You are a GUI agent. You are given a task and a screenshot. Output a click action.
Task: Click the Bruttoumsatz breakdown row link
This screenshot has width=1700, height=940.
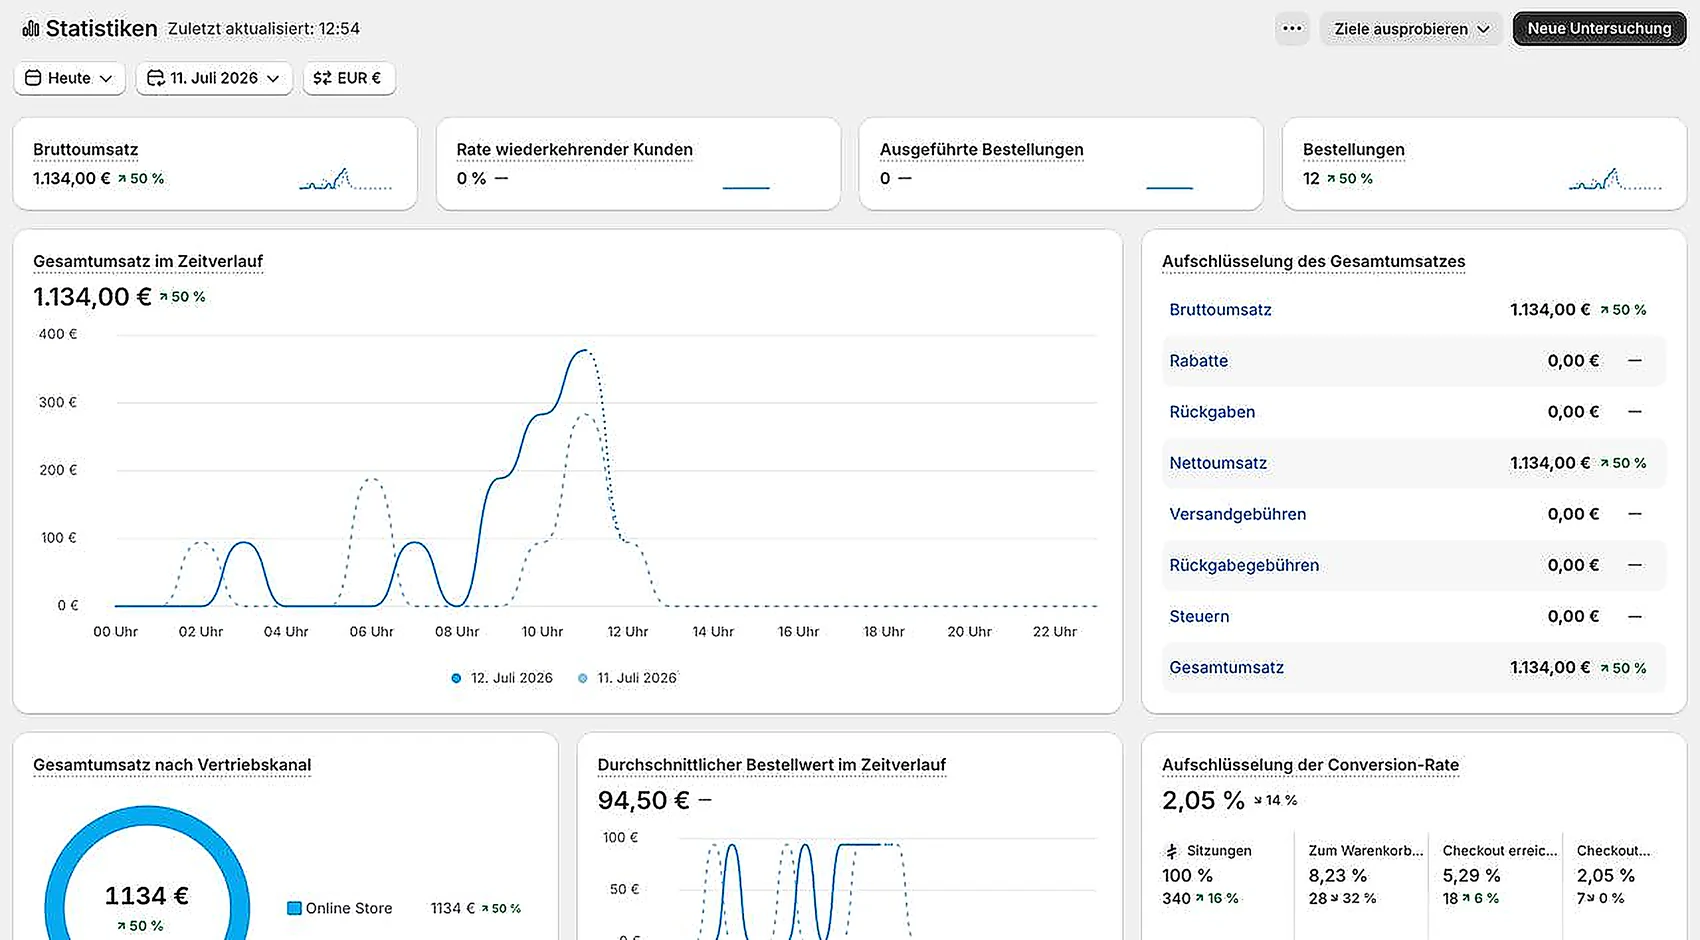tap(1220, 310)
